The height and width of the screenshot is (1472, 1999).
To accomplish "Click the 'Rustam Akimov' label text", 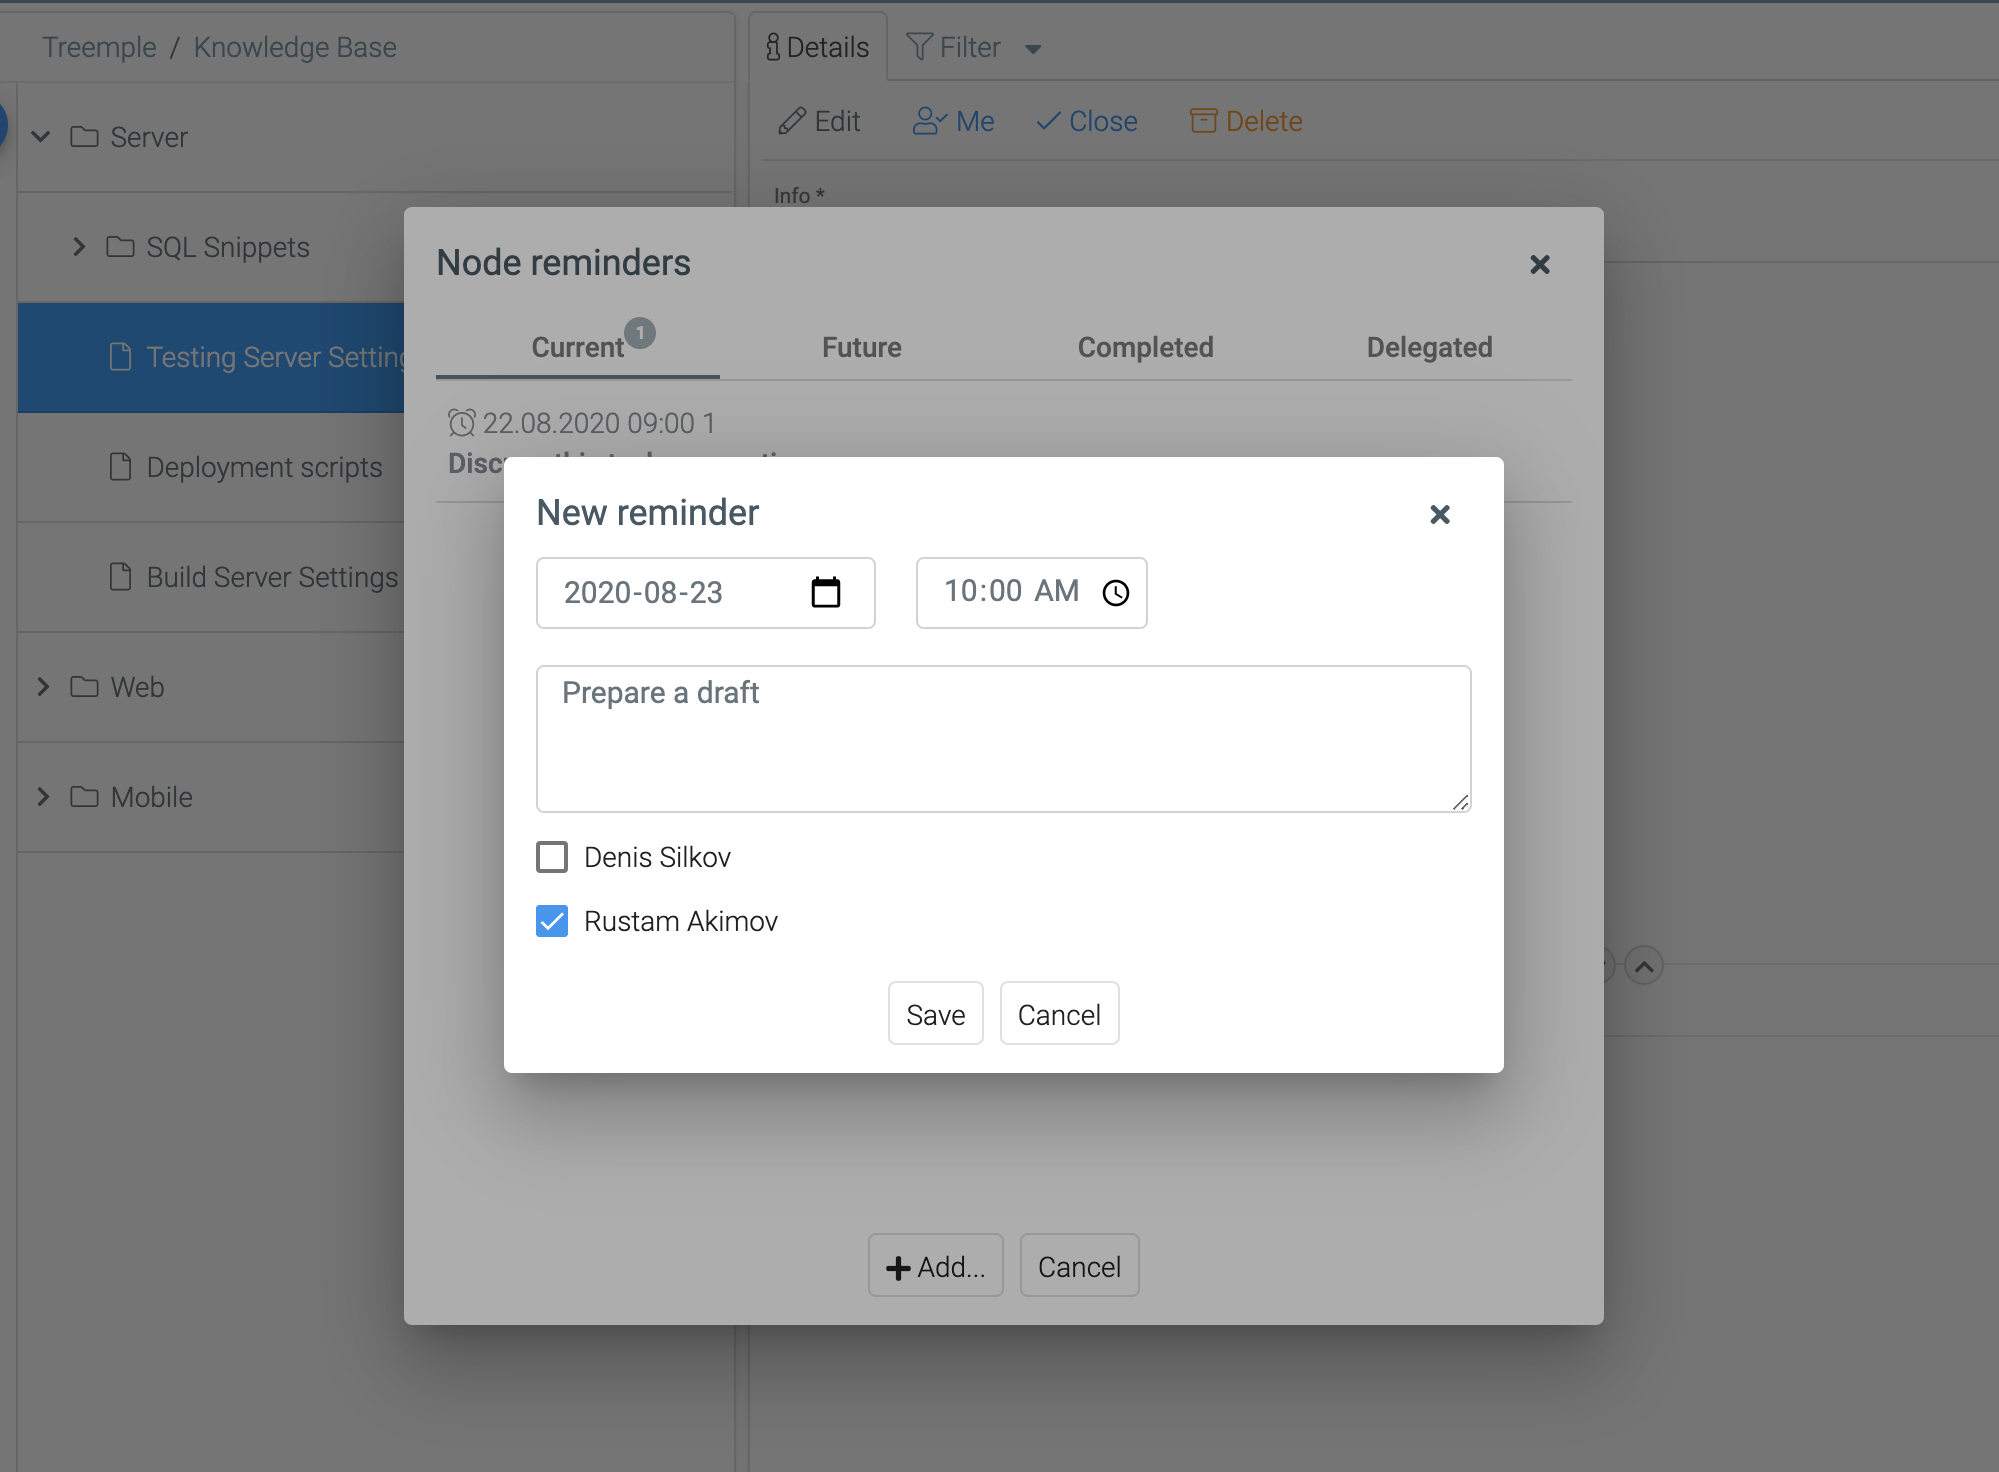I will pyautogui.click(x=680, y=921).
